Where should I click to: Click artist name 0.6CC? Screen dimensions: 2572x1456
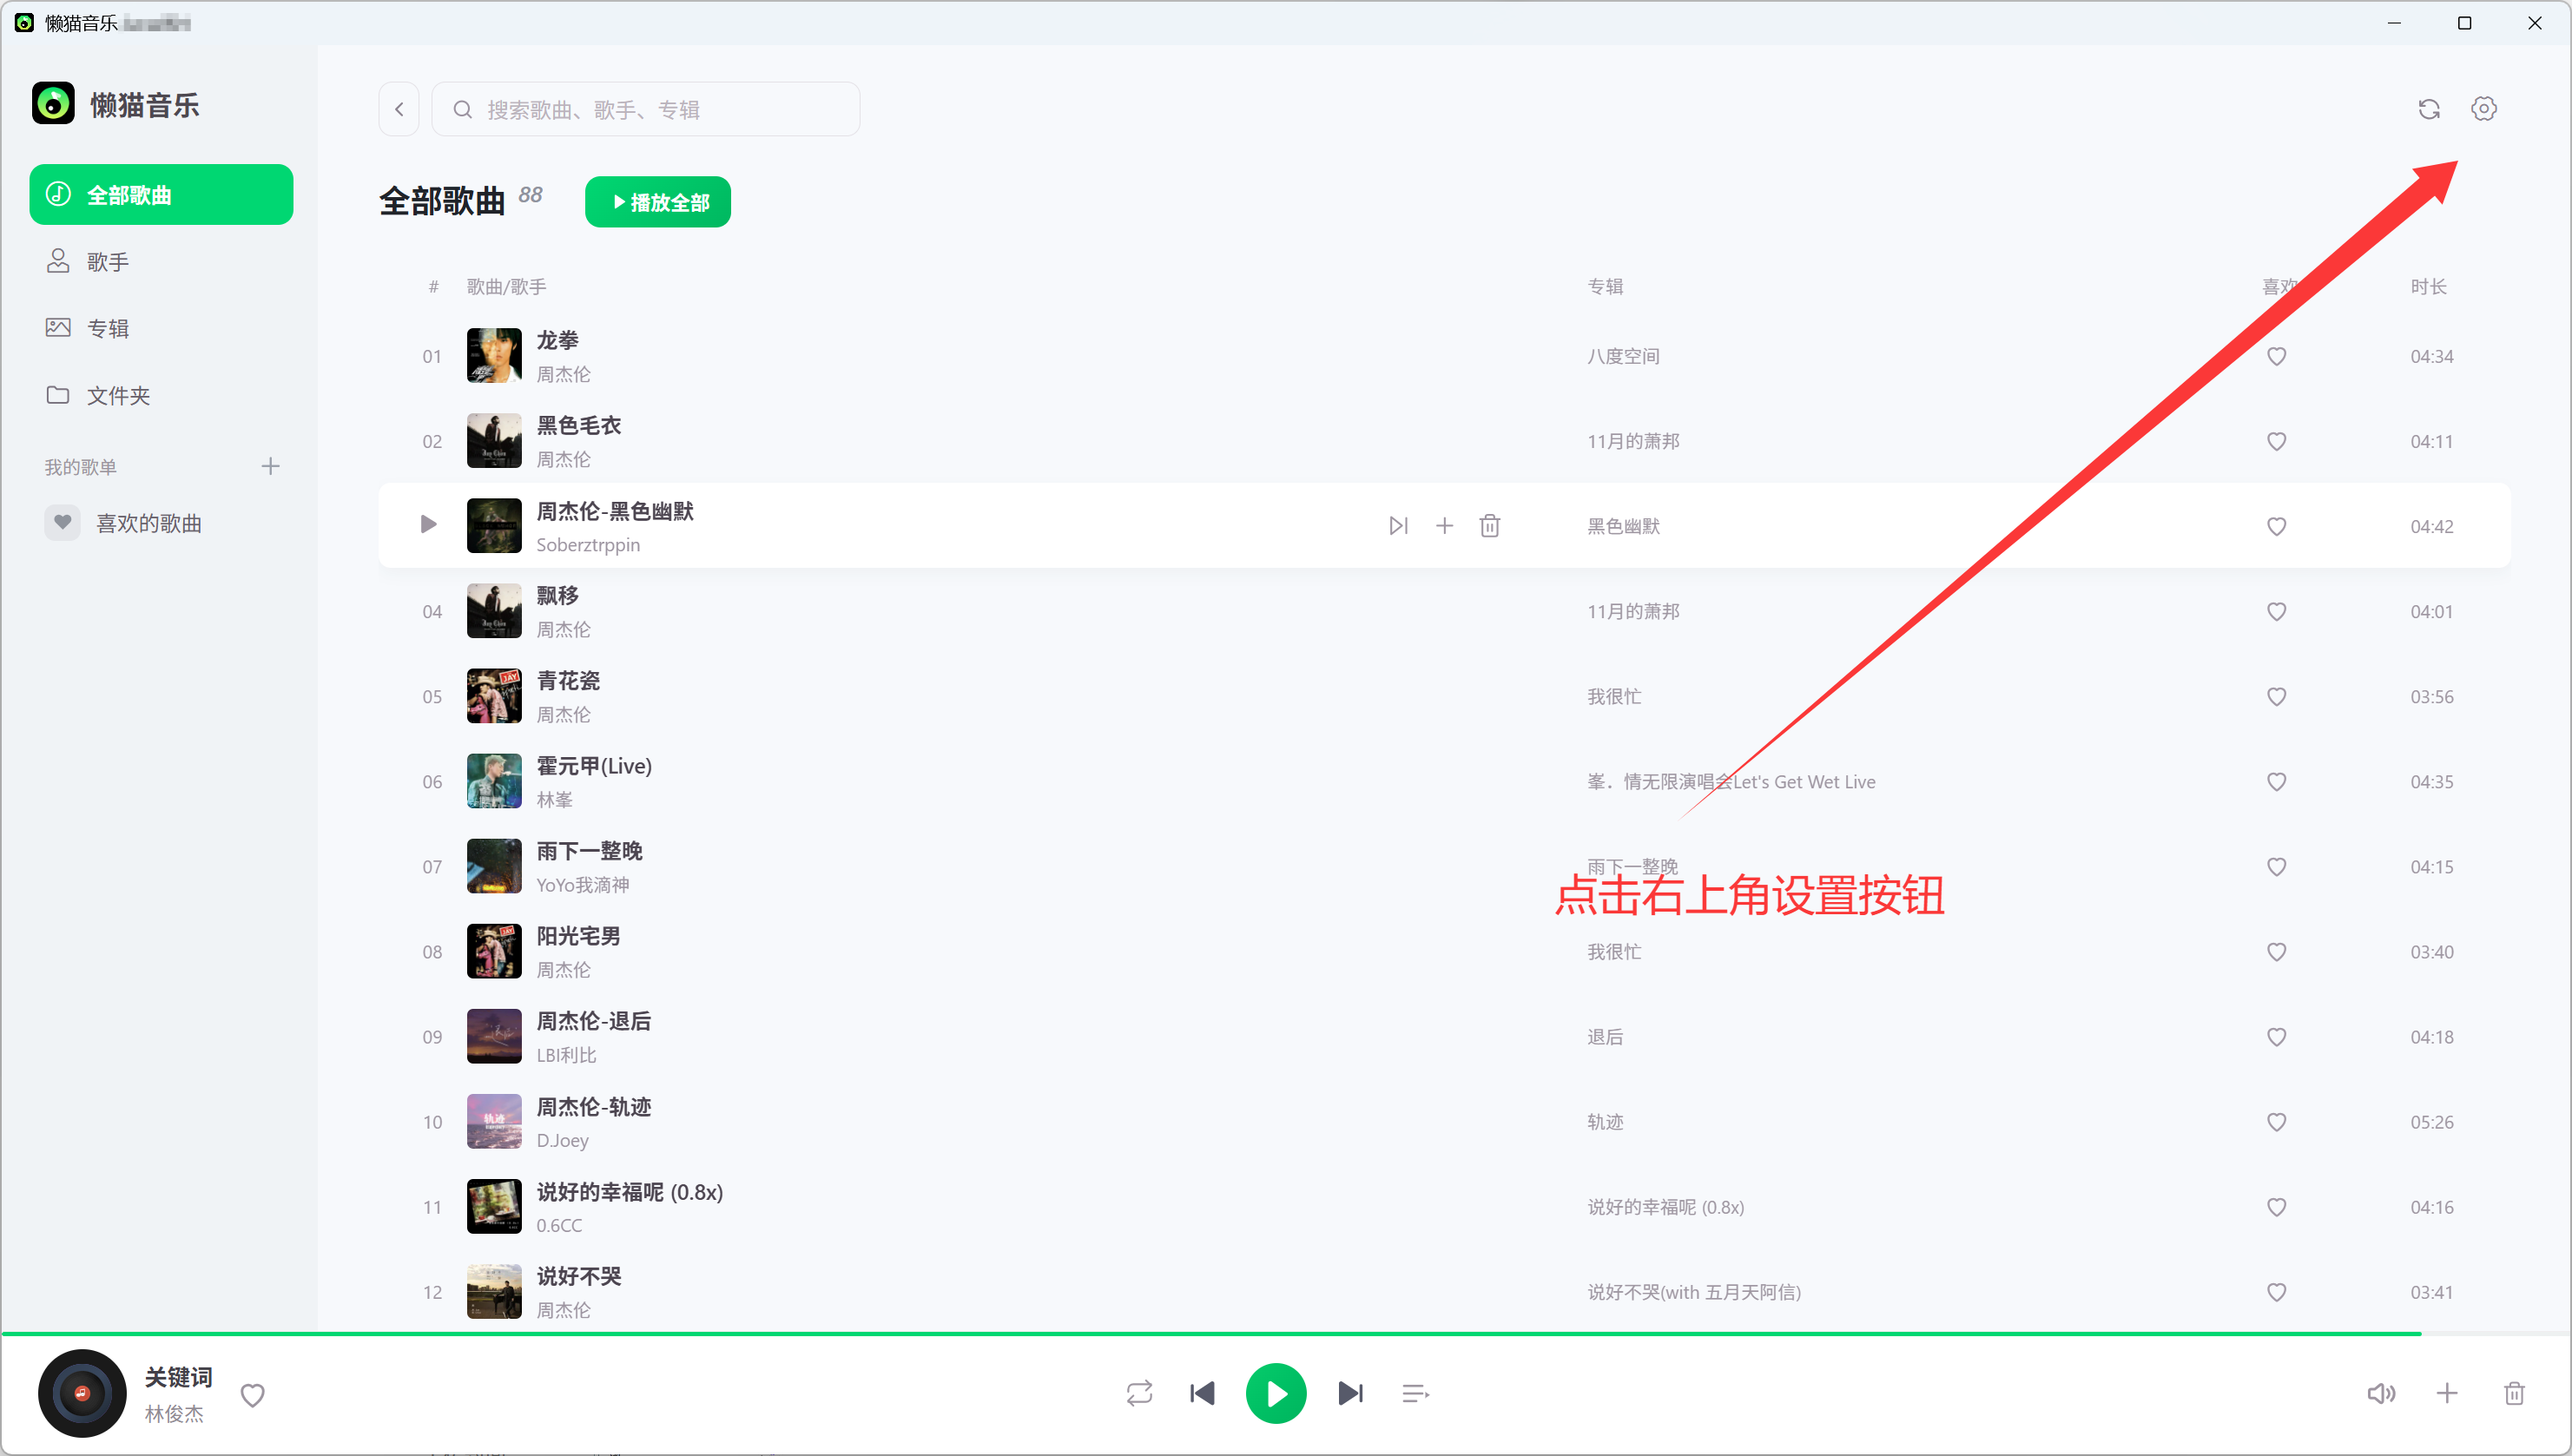pyautogui.click(x=558, y=1225)
